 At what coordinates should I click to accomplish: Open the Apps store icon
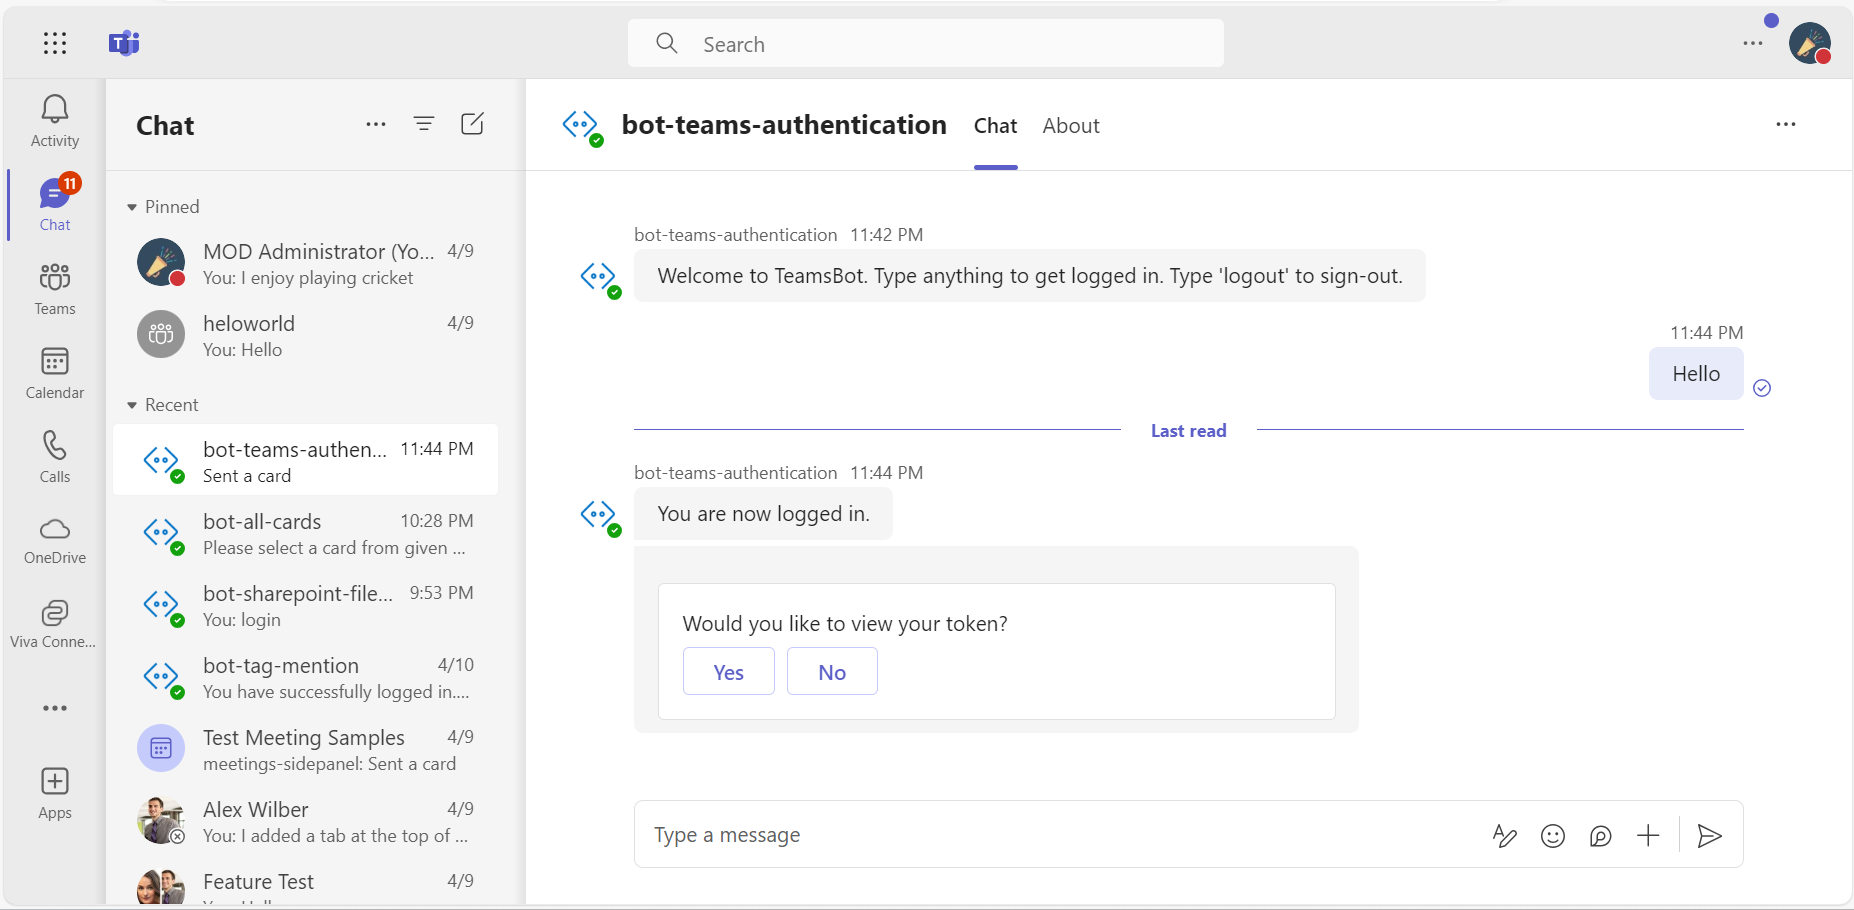55,794
